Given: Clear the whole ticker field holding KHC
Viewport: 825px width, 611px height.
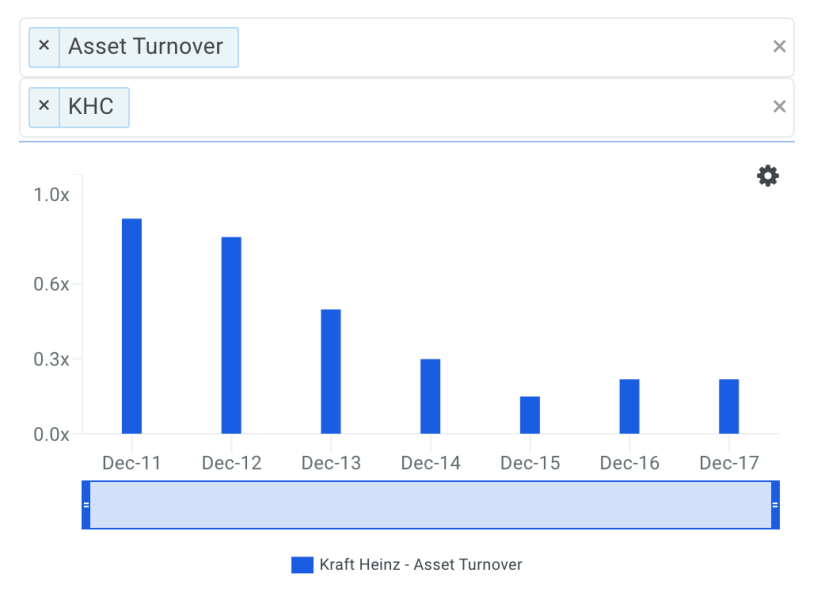Looking at the screenshot, I should click(779, 106).
